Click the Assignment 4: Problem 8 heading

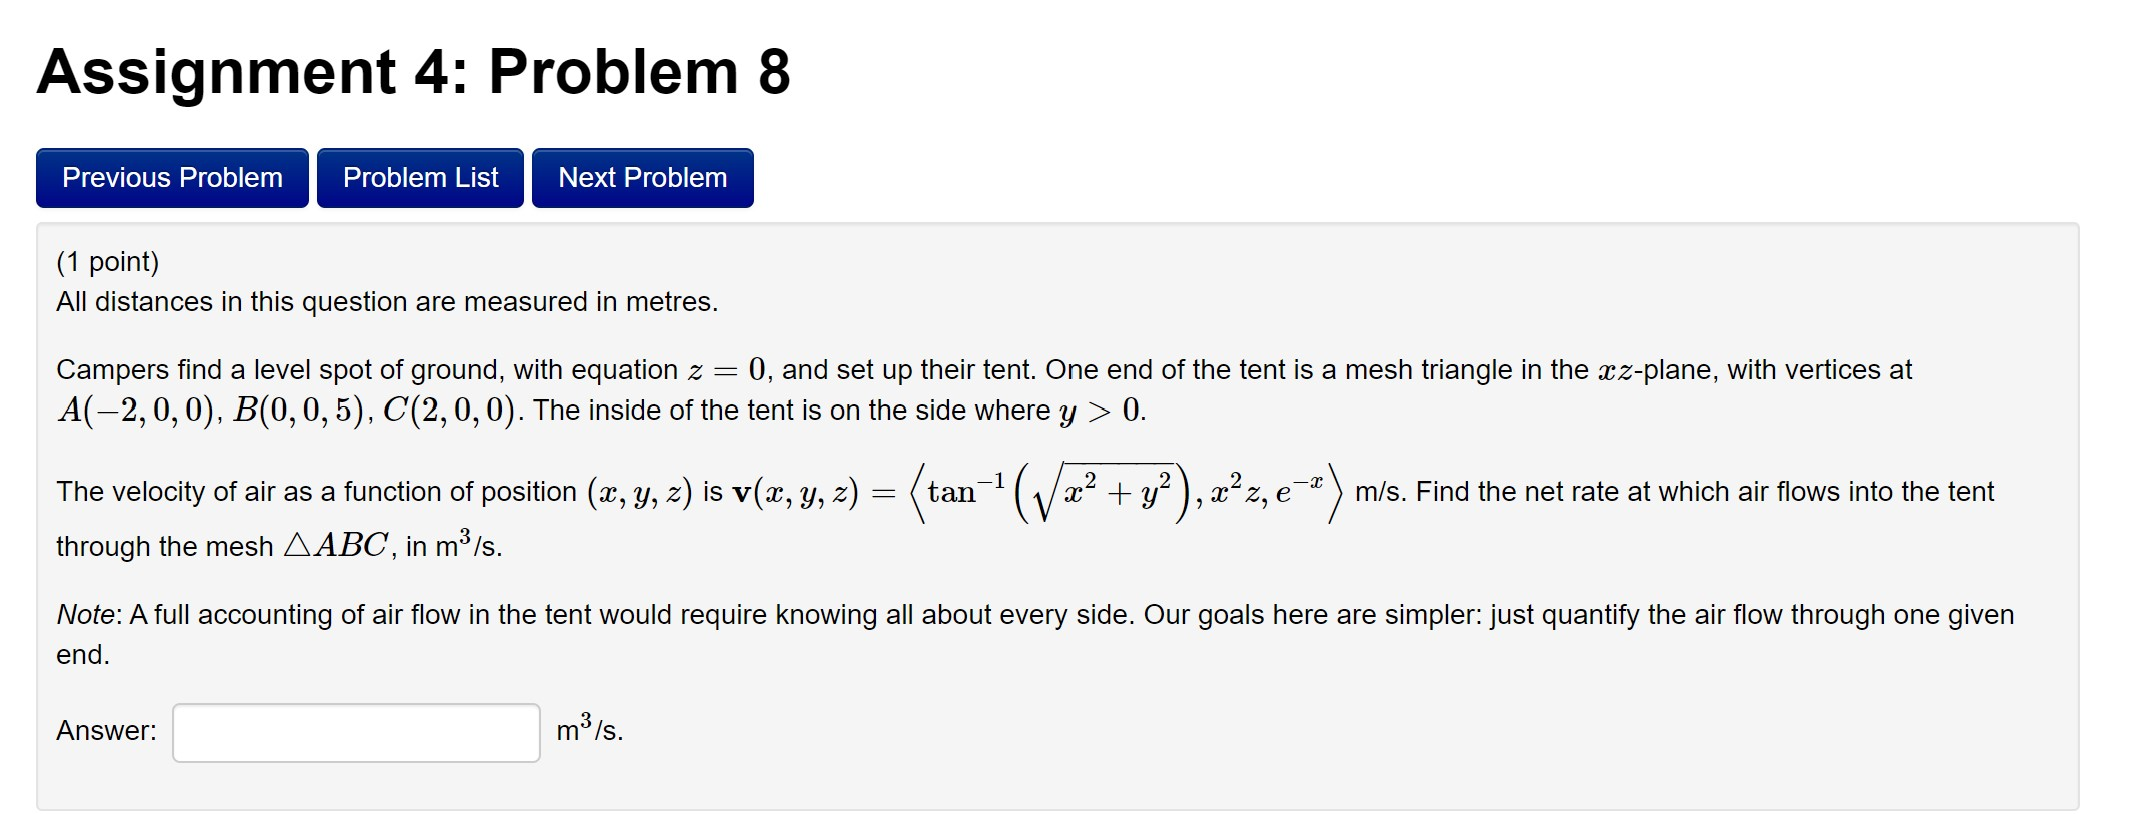[412, 71]
